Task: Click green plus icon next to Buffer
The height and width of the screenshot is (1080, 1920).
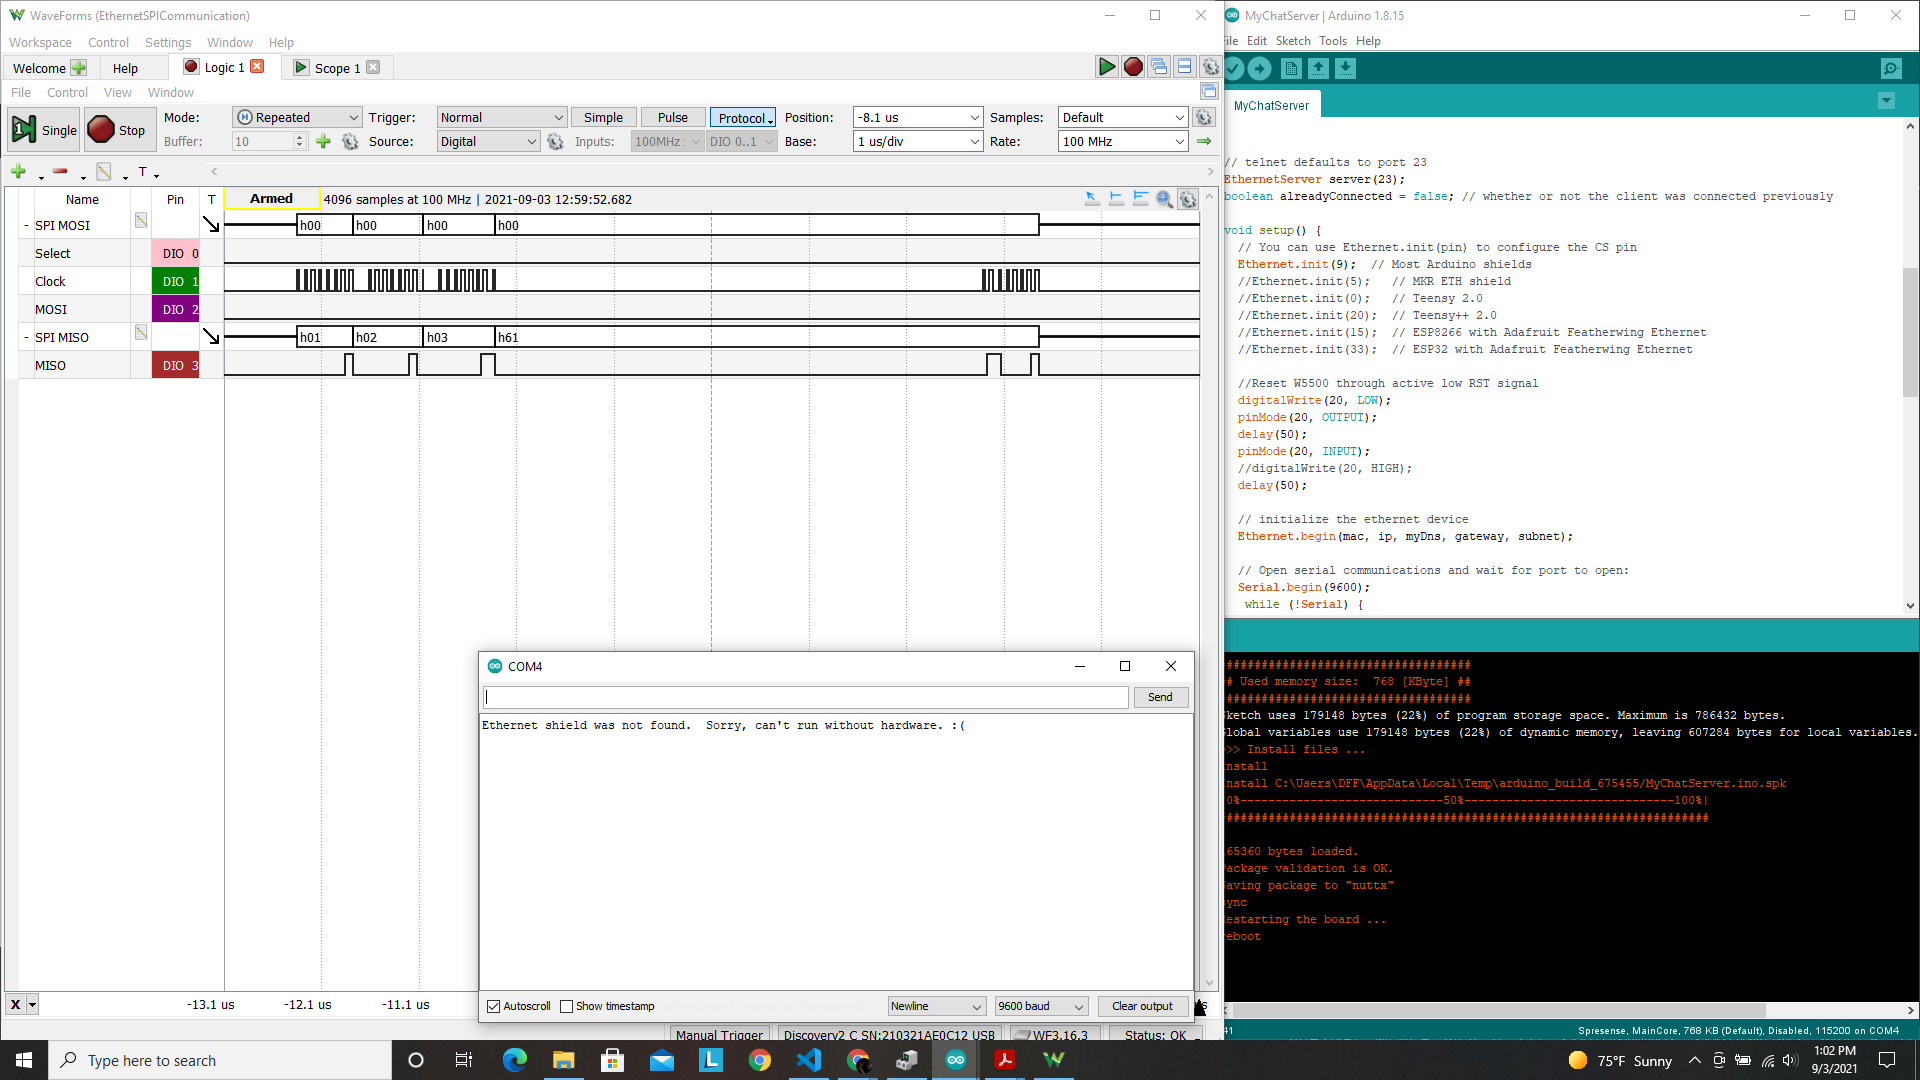Action: pyautogui.click(x=323, y=142)
